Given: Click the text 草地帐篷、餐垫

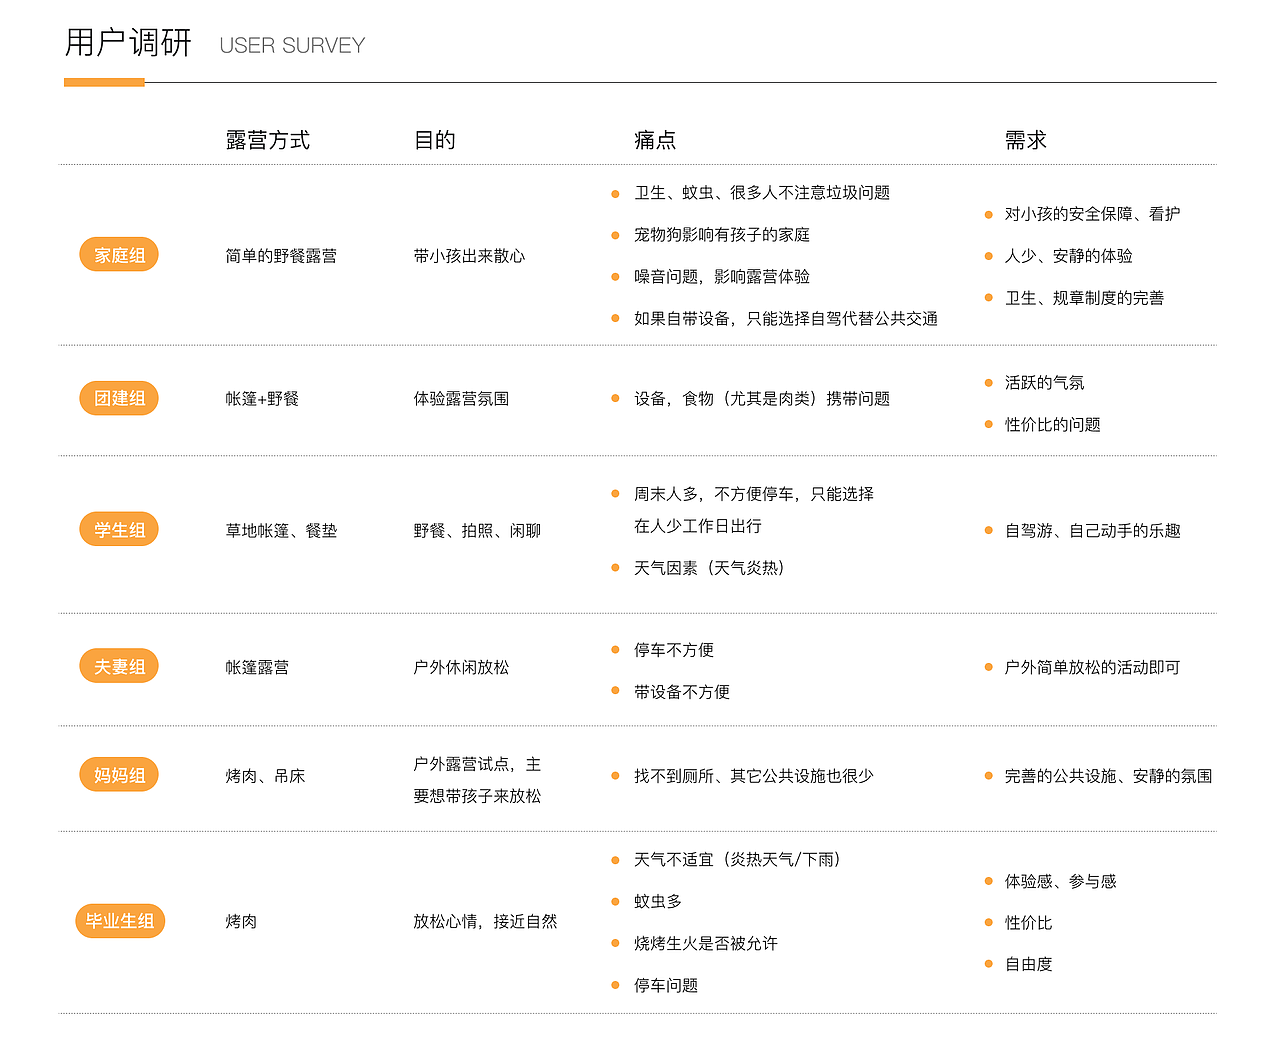Looking at the screenshot, I should pos(281,531).
